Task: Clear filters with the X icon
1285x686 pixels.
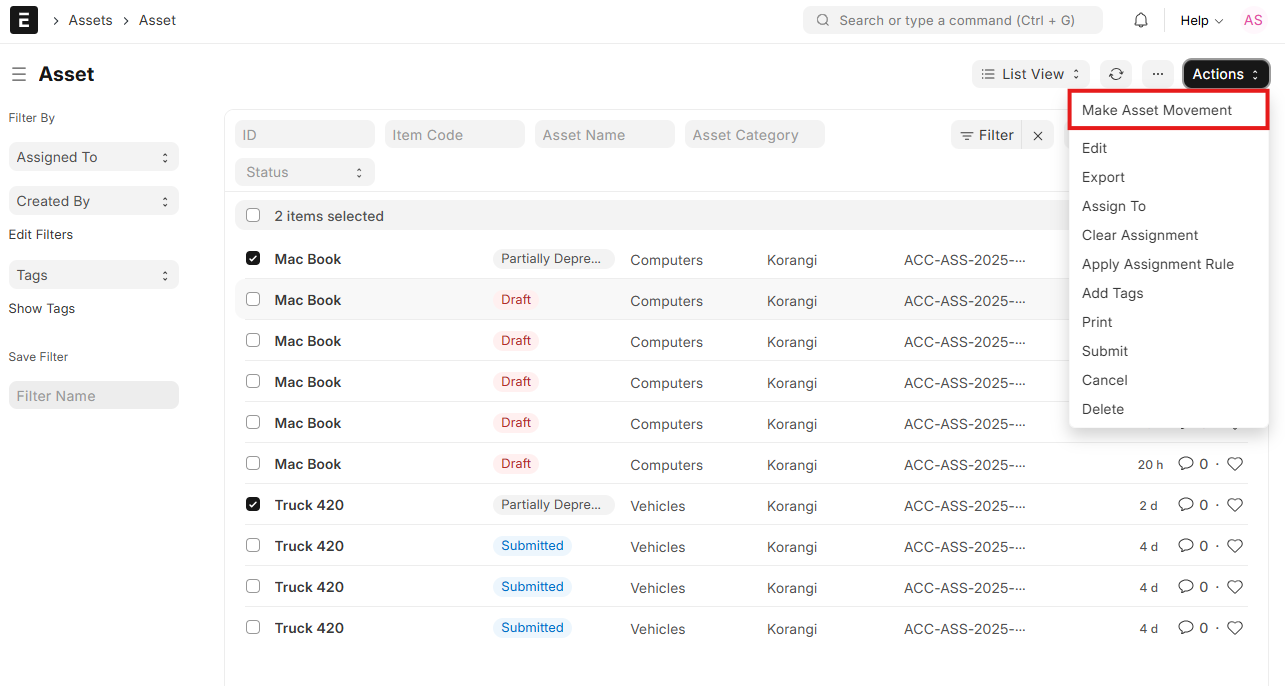Action: point(1038,135)
